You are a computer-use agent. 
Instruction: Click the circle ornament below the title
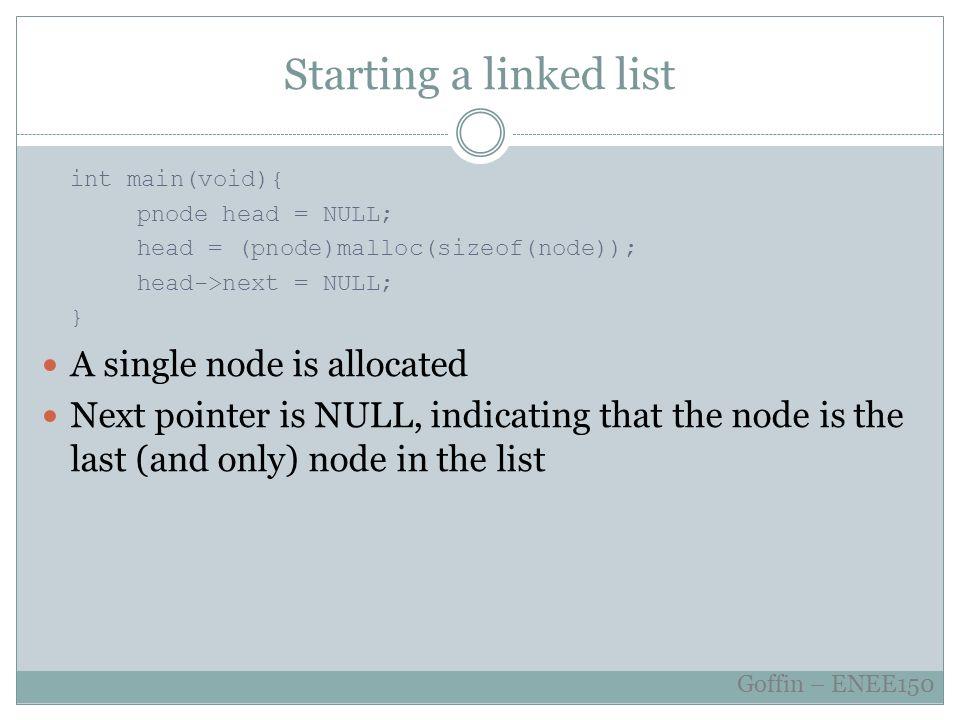tap(481, 133)
